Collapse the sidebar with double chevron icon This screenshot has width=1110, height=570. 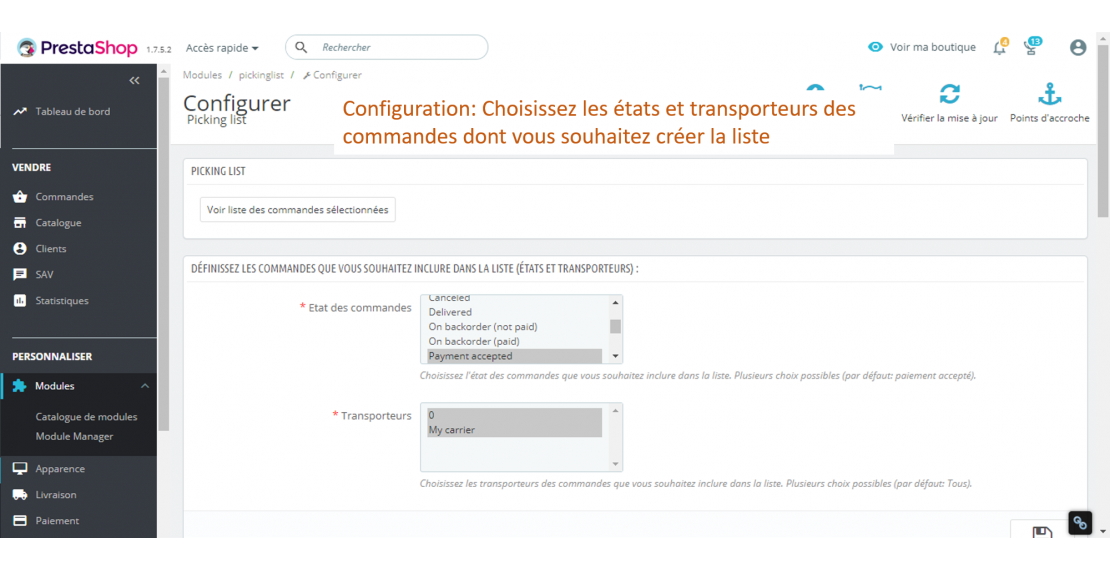pos(135,80)
